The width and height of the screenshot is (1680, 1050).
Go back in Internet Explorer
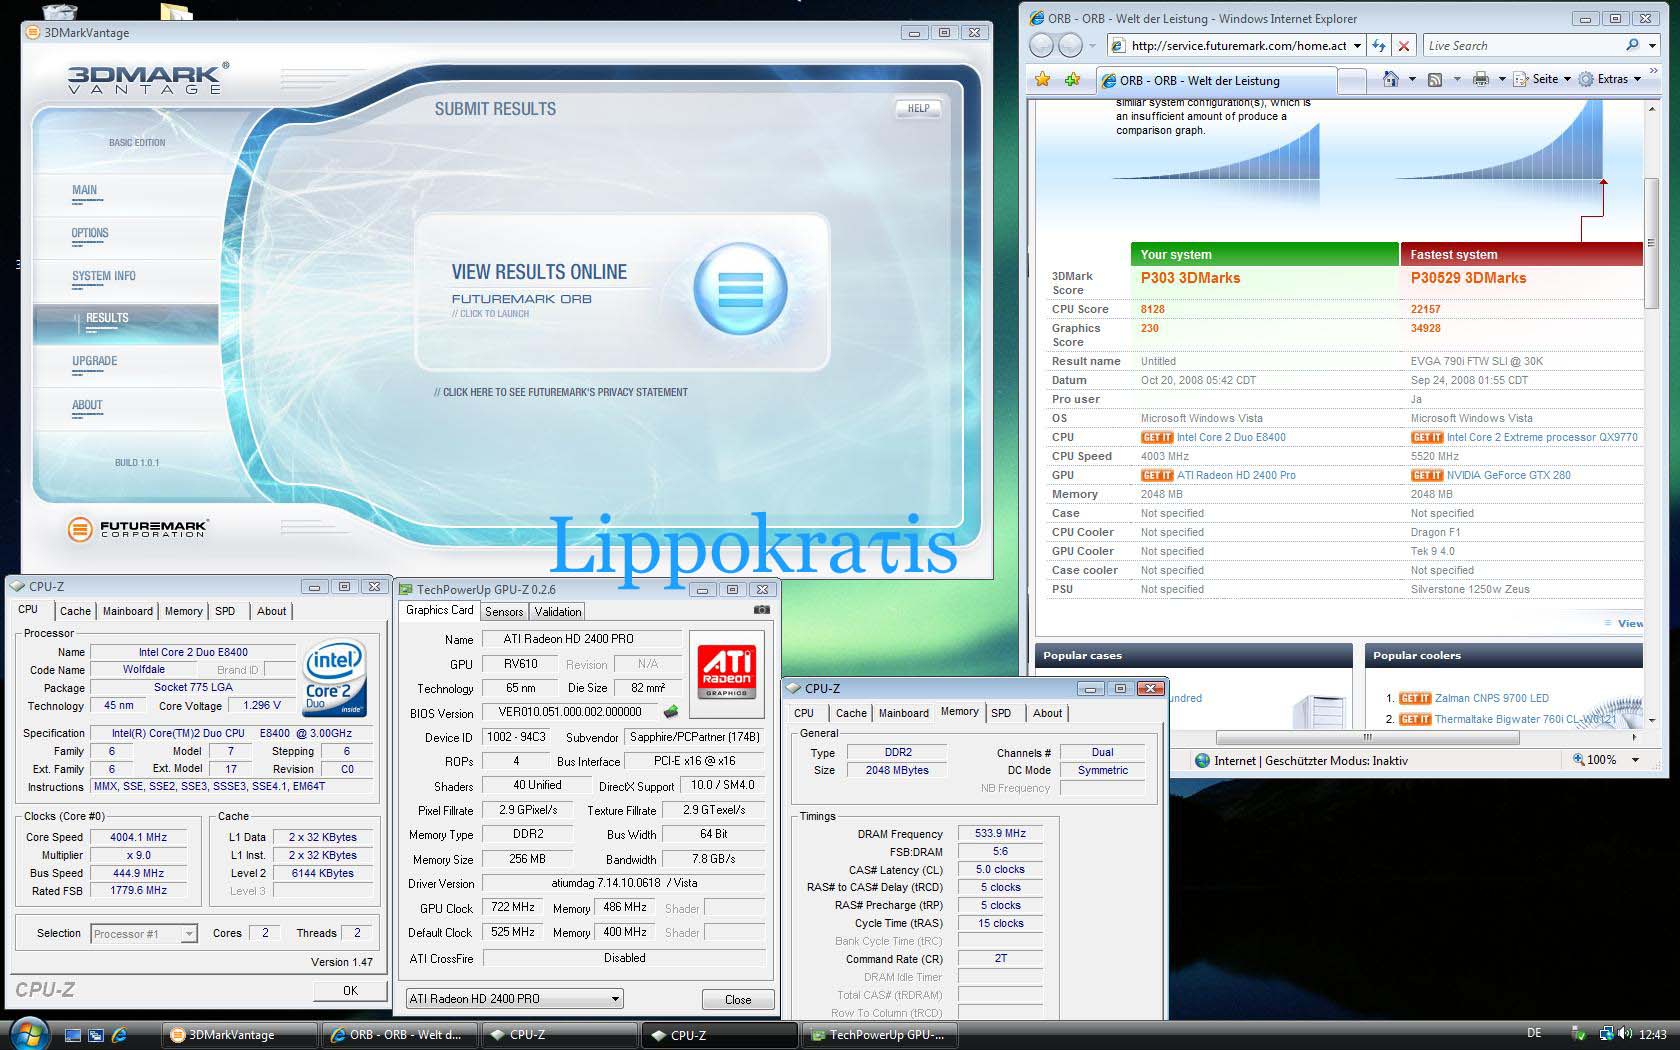point(1042,45)
